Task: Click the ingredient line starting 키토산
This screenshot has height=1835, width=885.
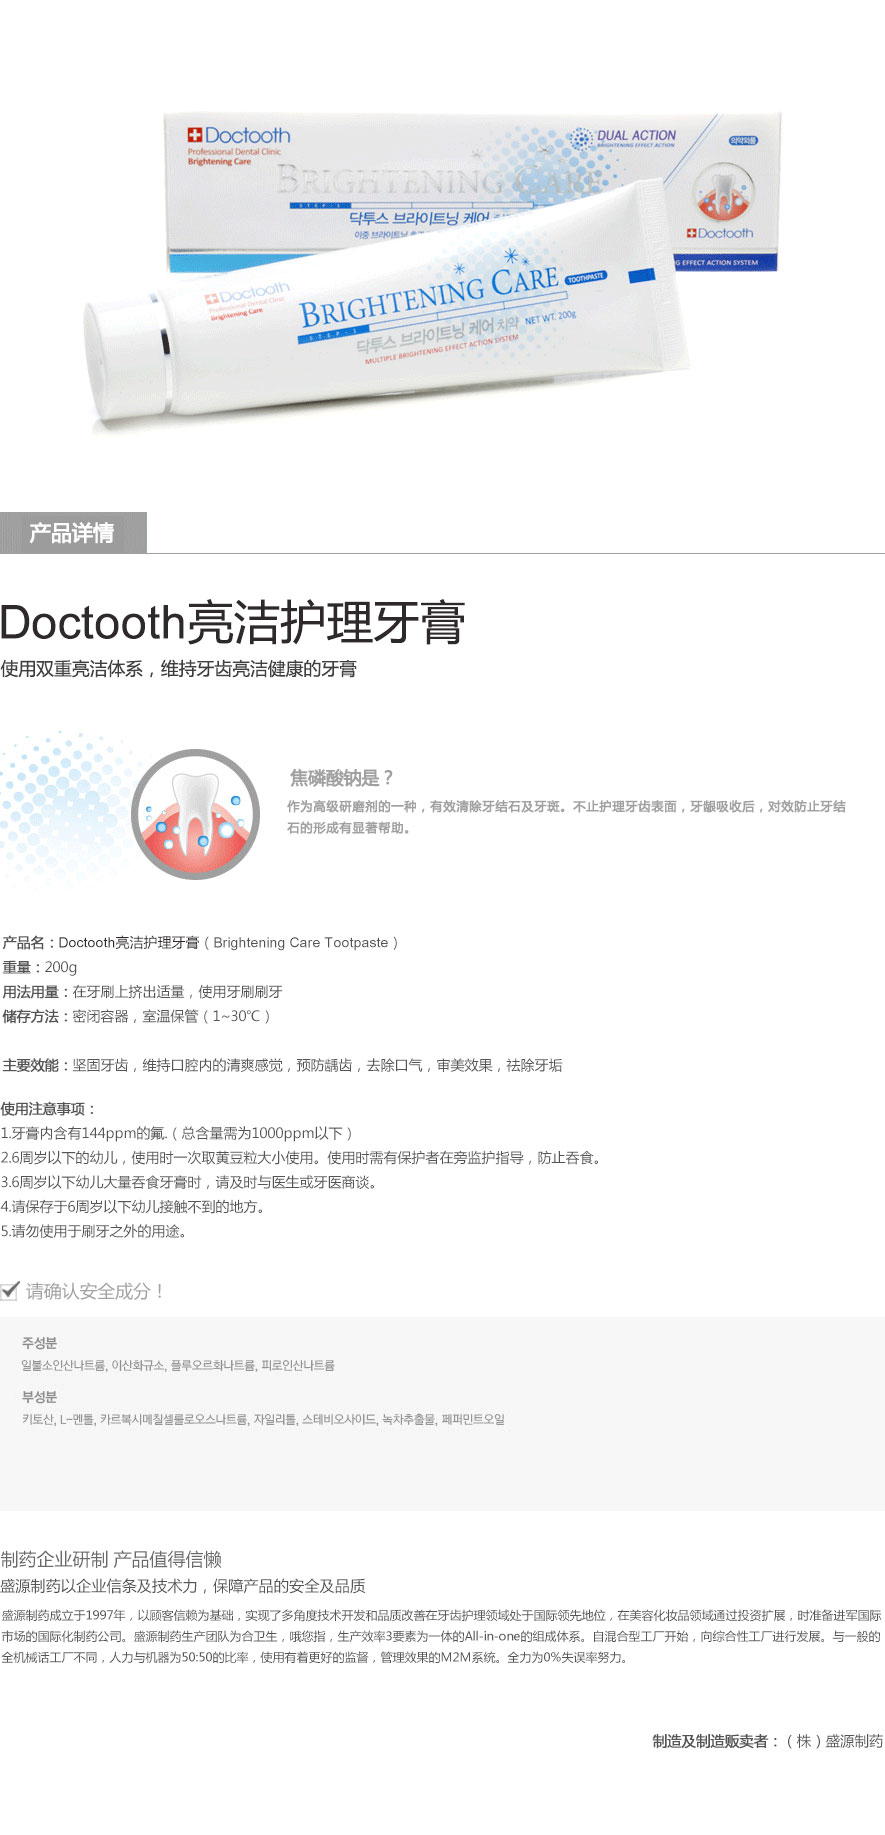Action: 263,1419
